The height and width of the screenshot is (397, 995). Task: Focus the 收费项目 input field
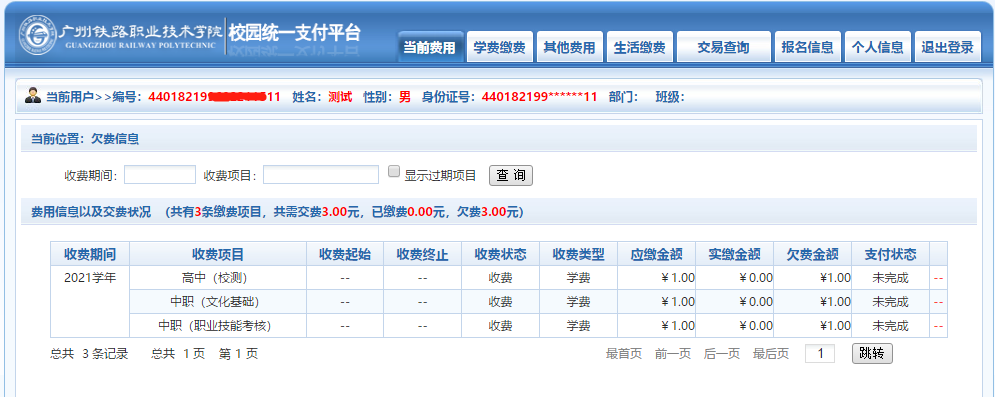[x=321, y=175]
